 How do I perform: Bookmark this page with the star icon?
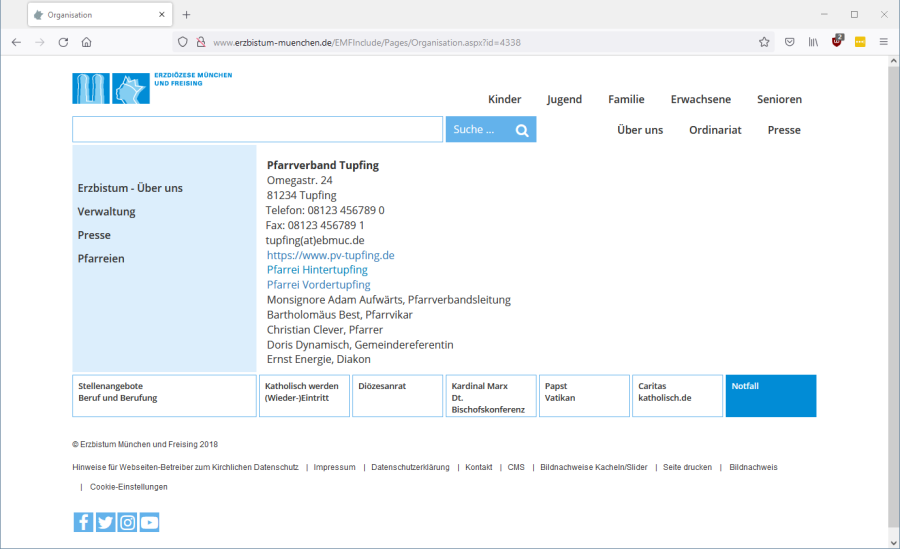coord(764,42)
